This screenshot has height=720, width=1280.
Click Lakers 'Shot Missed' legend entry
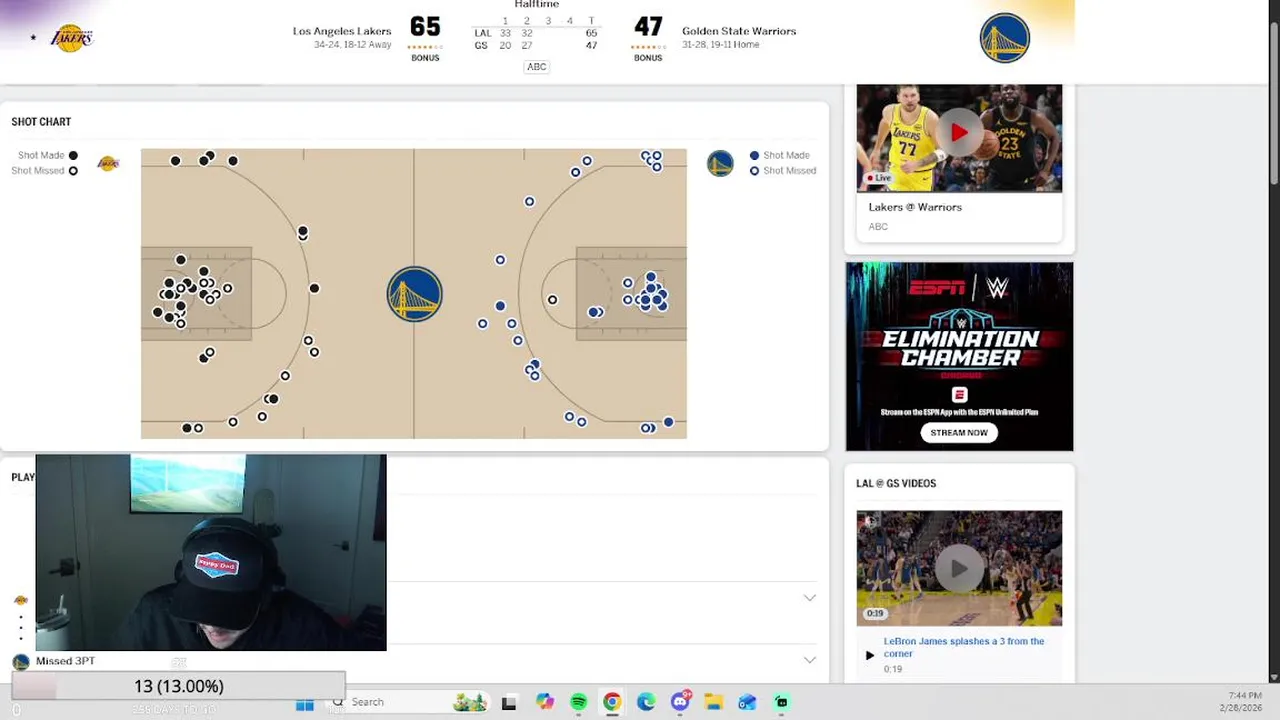(x=44, y=171)
